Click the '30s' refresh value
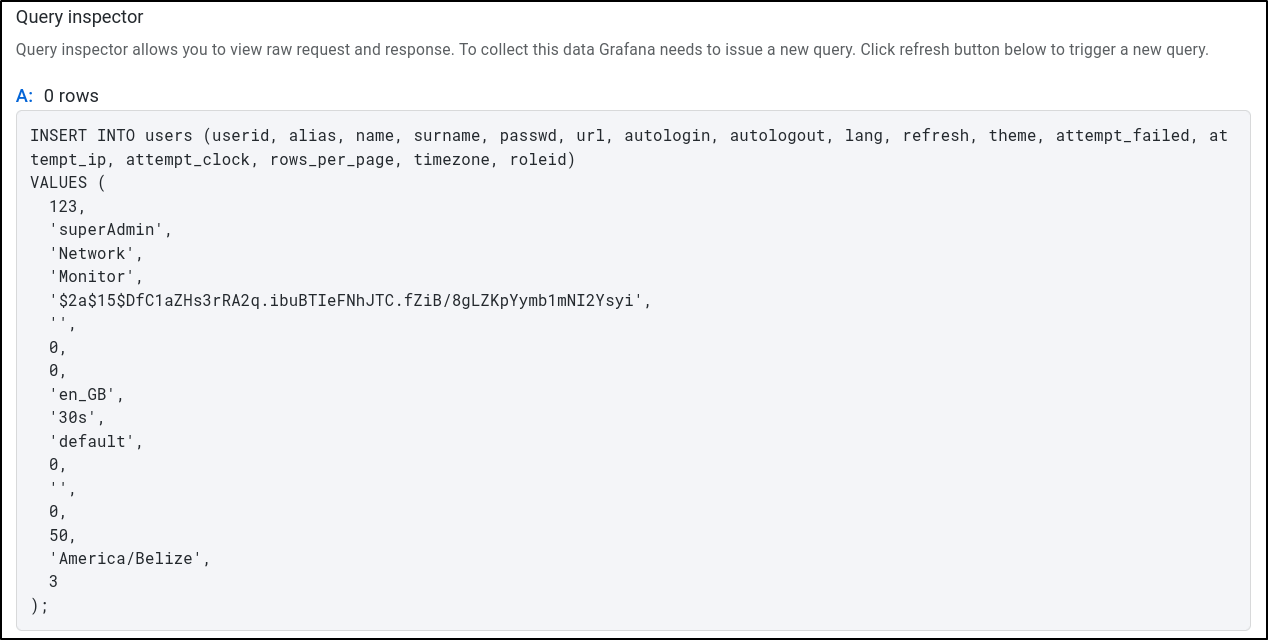Viewport: 1268px width, 640px height. pos(77,417)
